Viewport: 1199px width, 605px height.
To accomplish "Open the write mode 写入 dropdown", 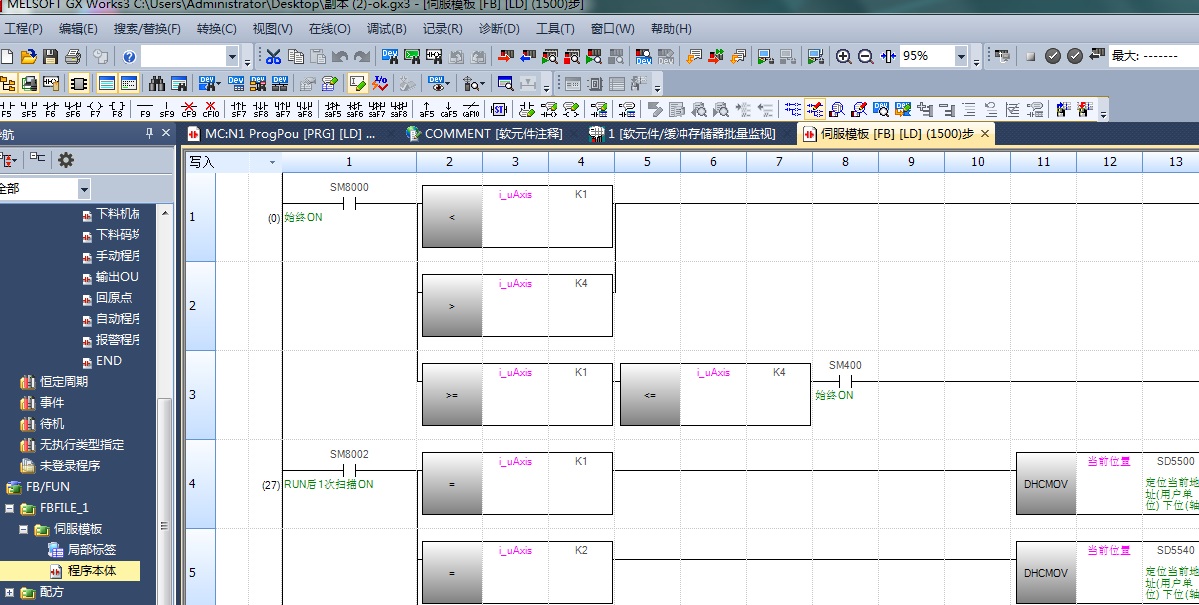I will 271,162.
